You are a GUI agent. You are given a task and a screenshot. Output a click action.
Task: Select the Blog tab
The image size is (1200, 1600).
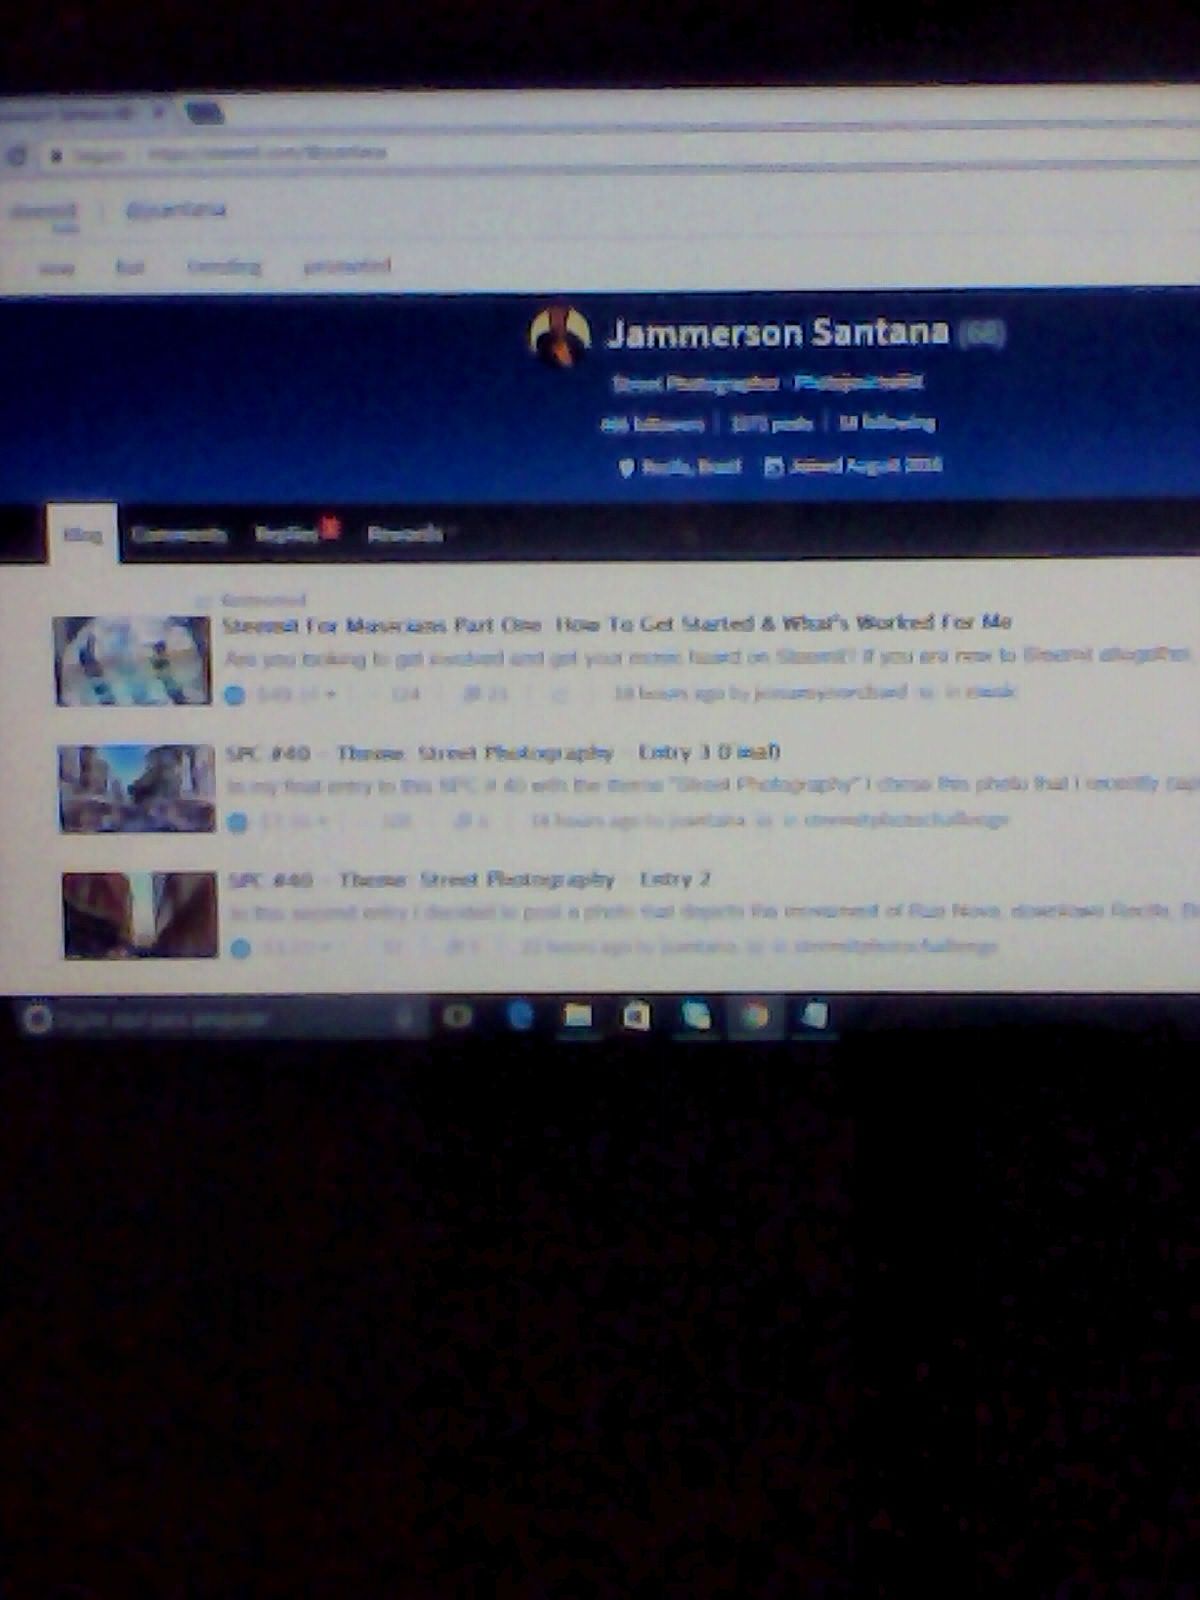pyautogui.click(x=82, y=534)
